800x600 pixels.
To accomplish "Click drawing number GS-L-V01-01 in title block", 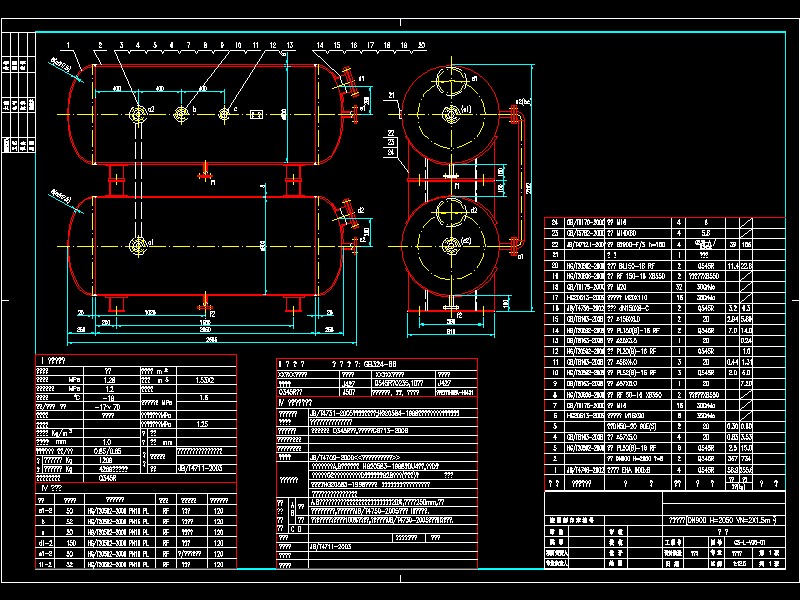I will point(751,541).
